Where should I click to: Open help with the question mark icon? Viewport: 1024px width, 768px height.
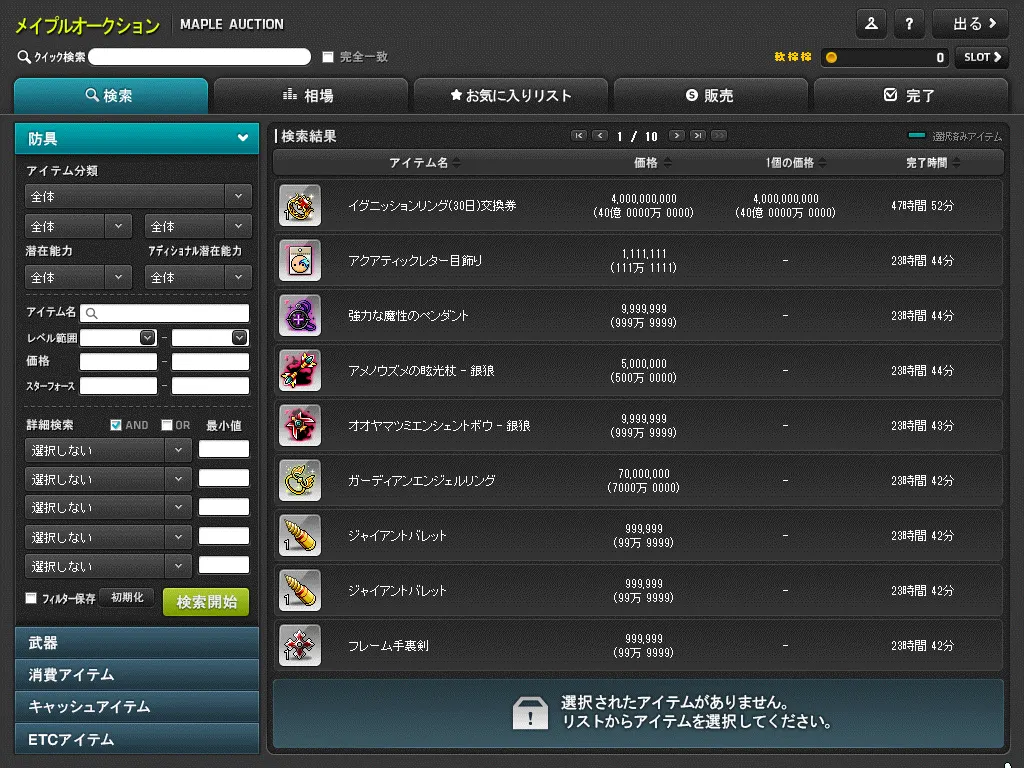coord(908,23)
